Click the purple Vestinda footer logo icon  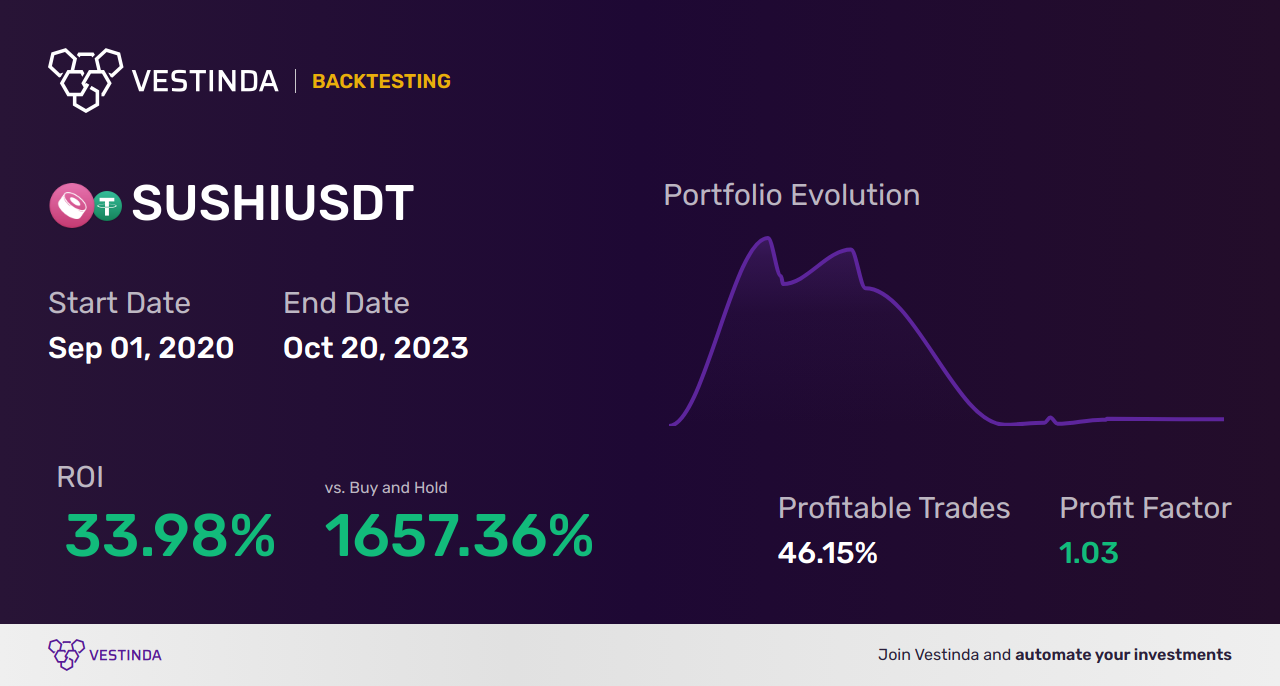point(66,655)
